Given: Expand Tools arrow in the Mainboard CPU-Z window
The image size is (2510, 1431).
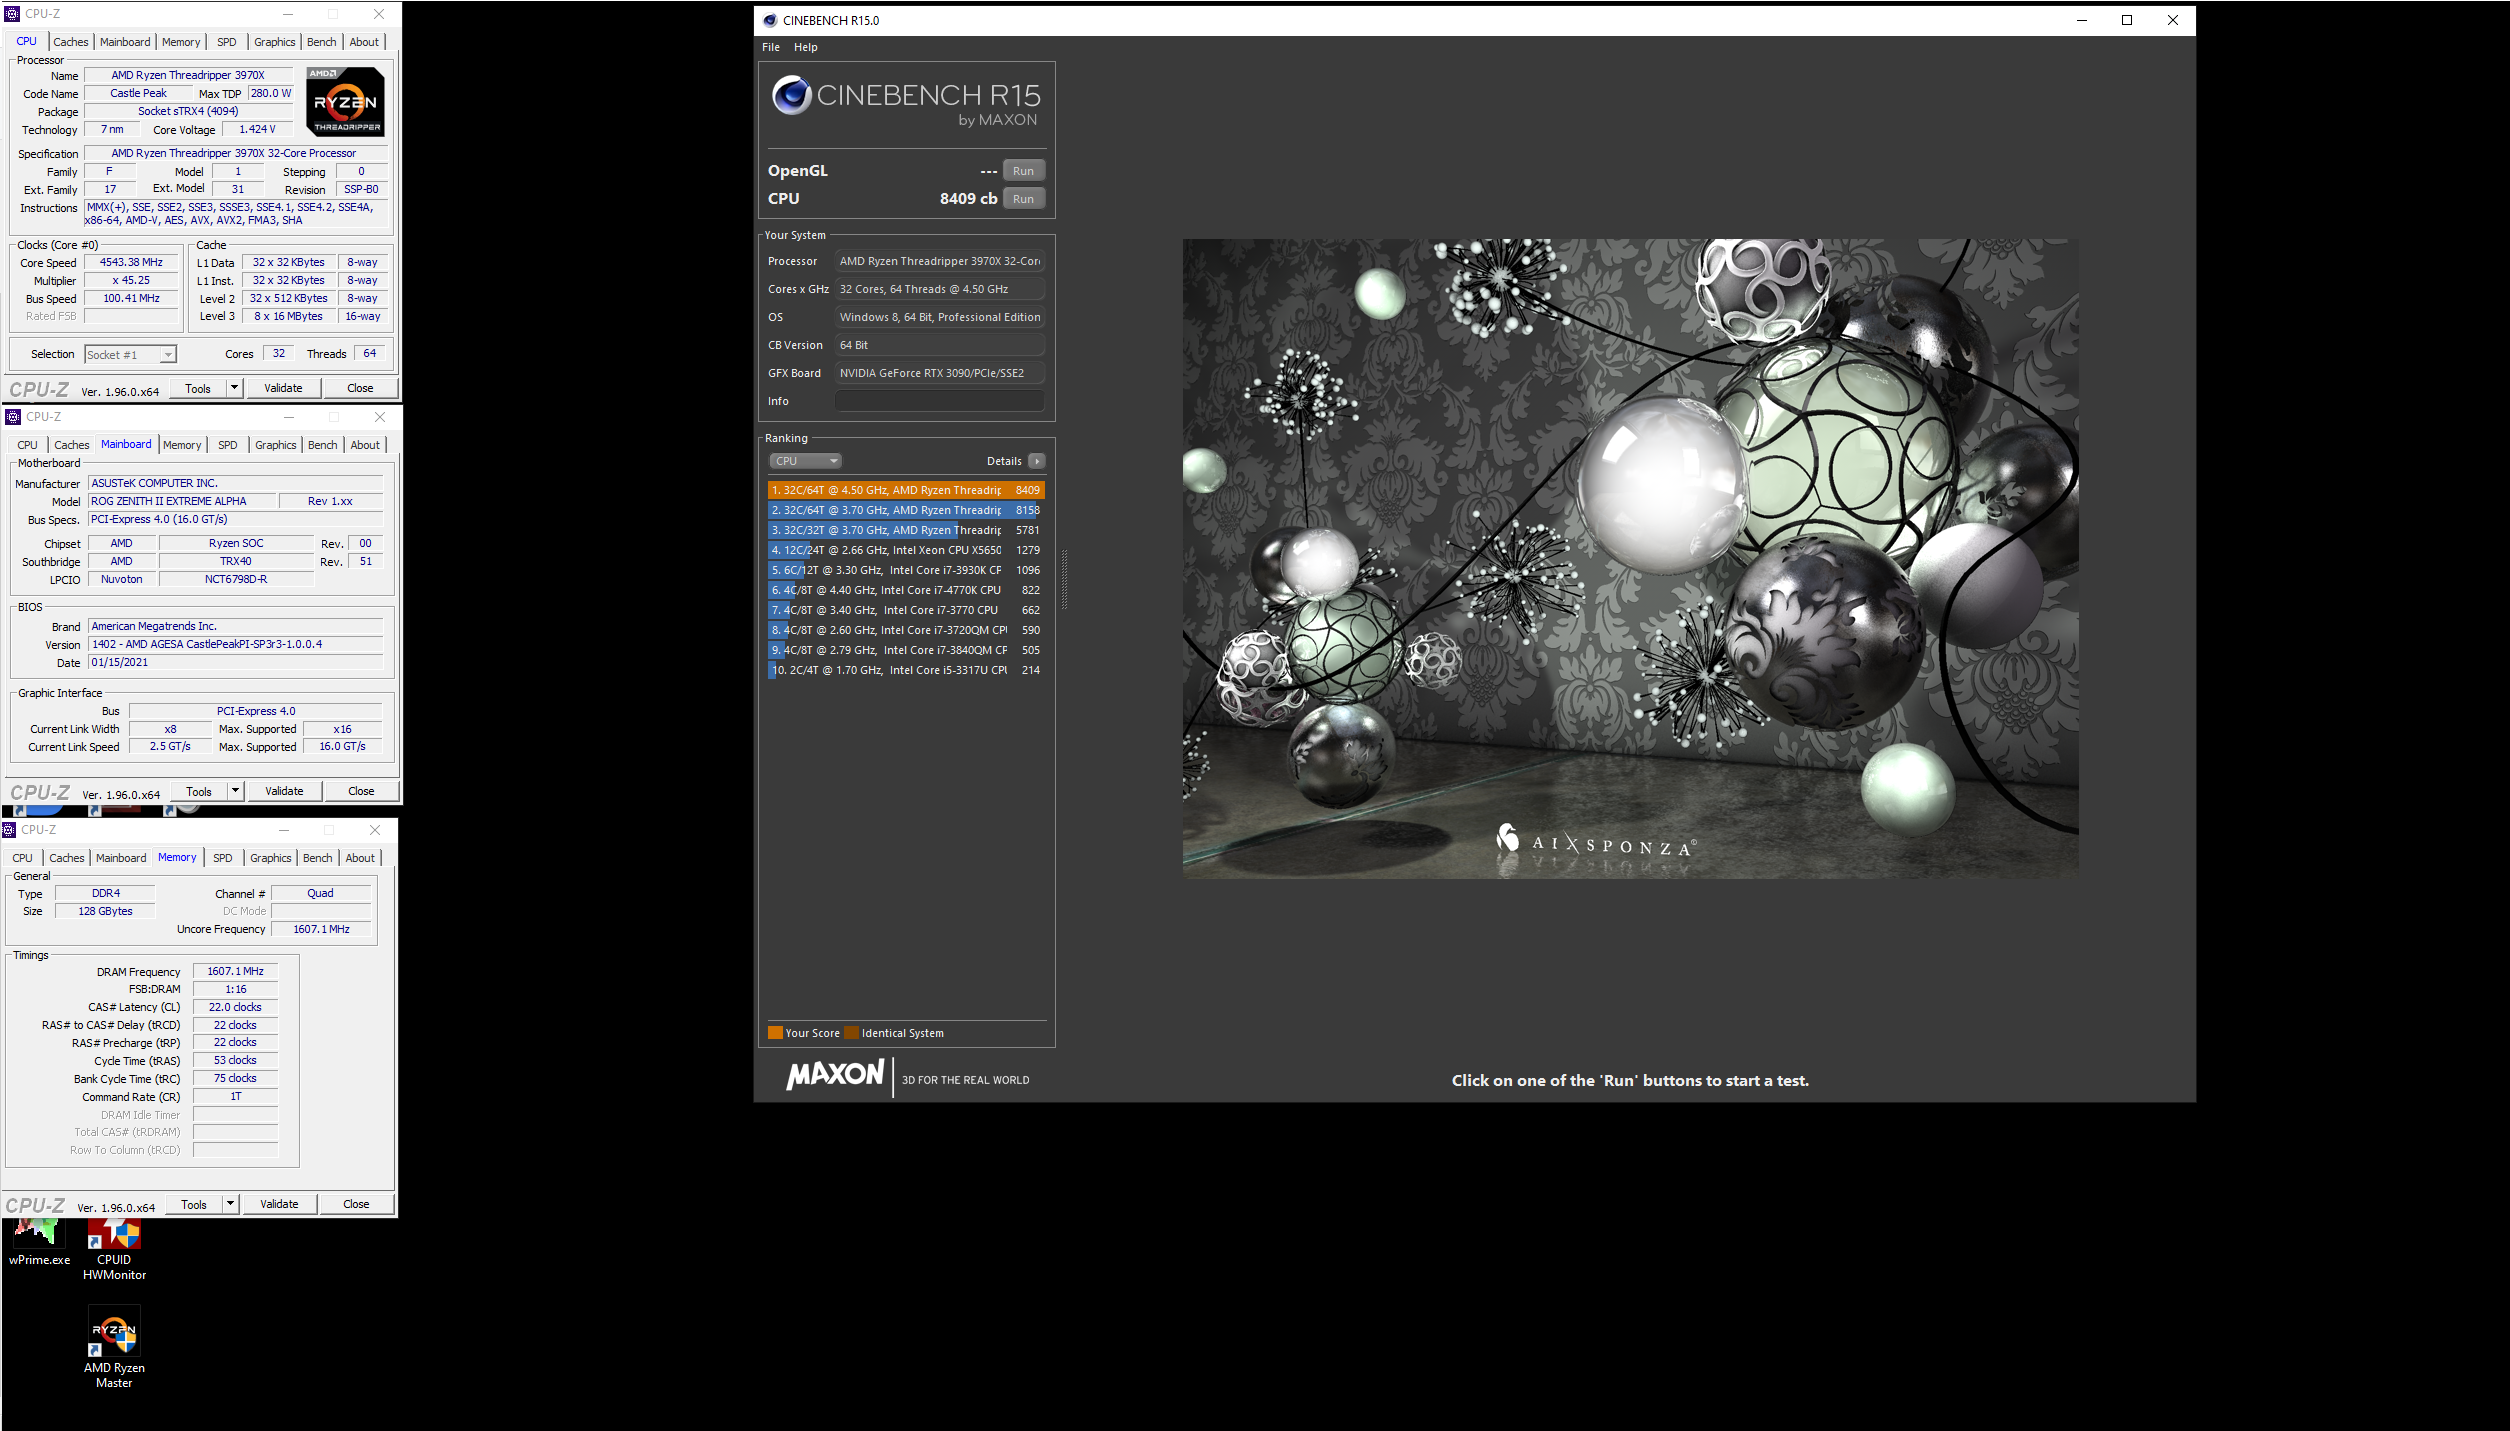Looking at the screenshot, I should [x=235, y=791].
